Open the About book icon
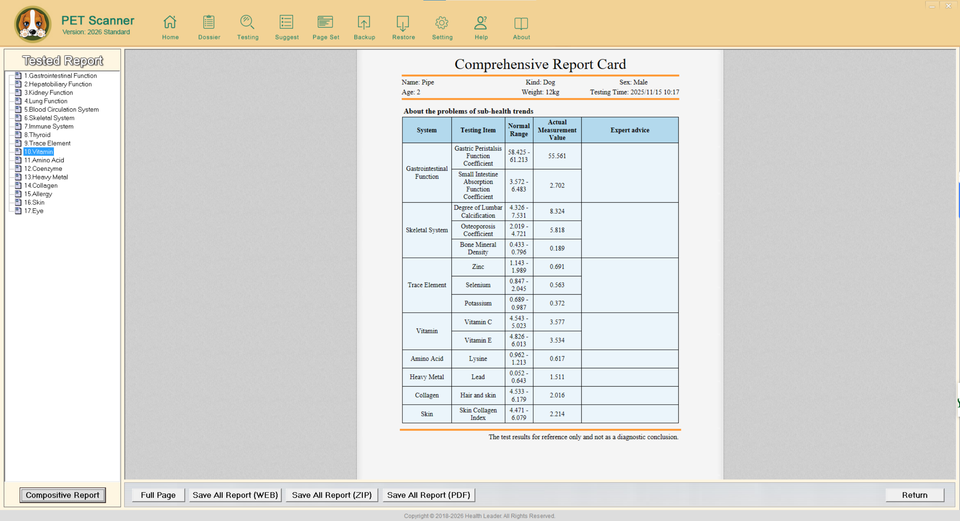 (x=521, y=28)
